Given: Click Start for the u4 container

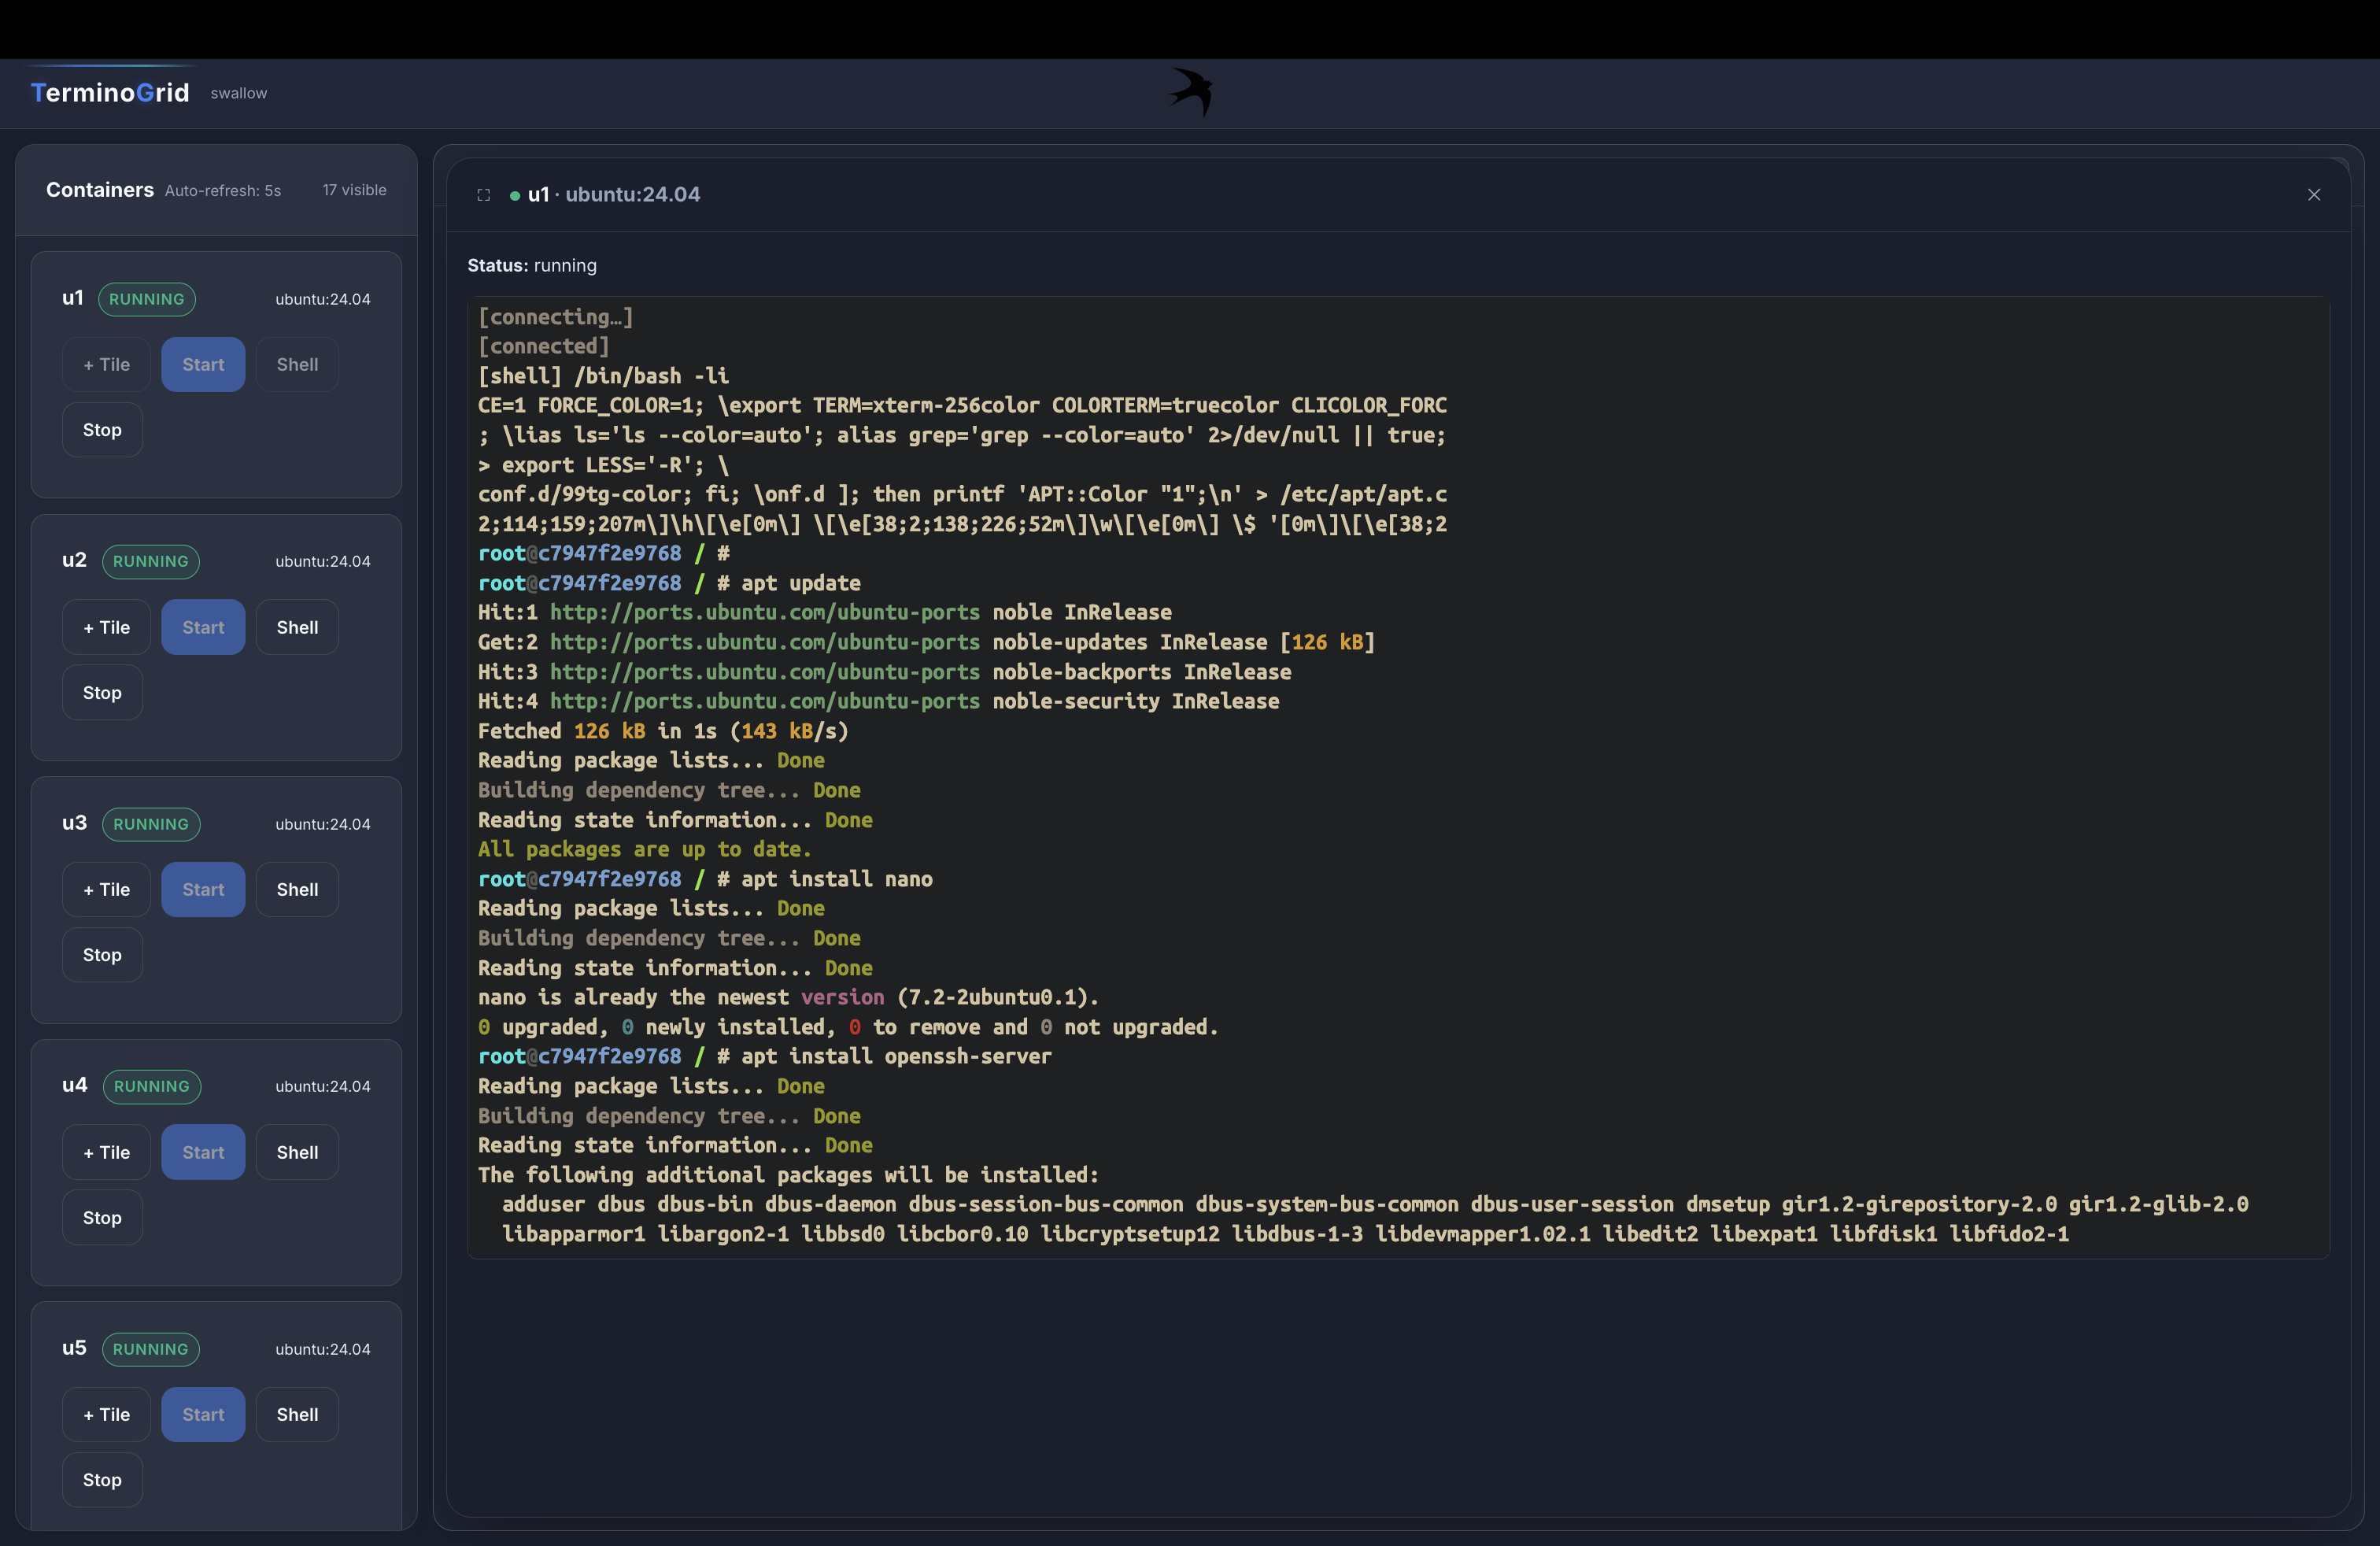Looking at the screenshot, I should (x=203, y=1152).
